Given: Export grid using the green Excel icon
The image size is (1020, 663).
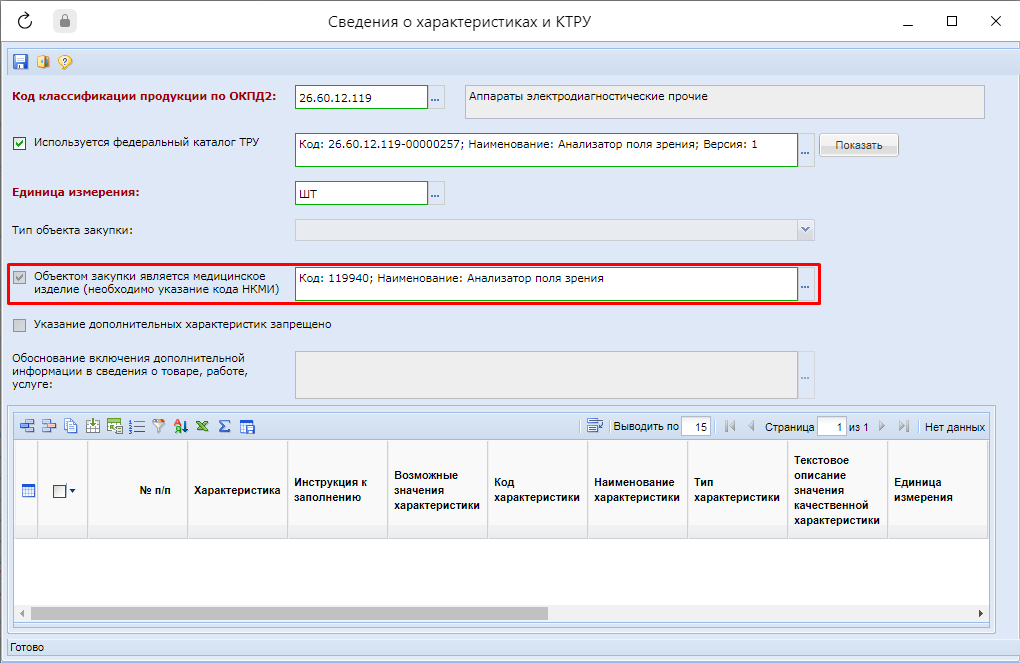Looking at the screenshot, I should click(x=202, y=426).
